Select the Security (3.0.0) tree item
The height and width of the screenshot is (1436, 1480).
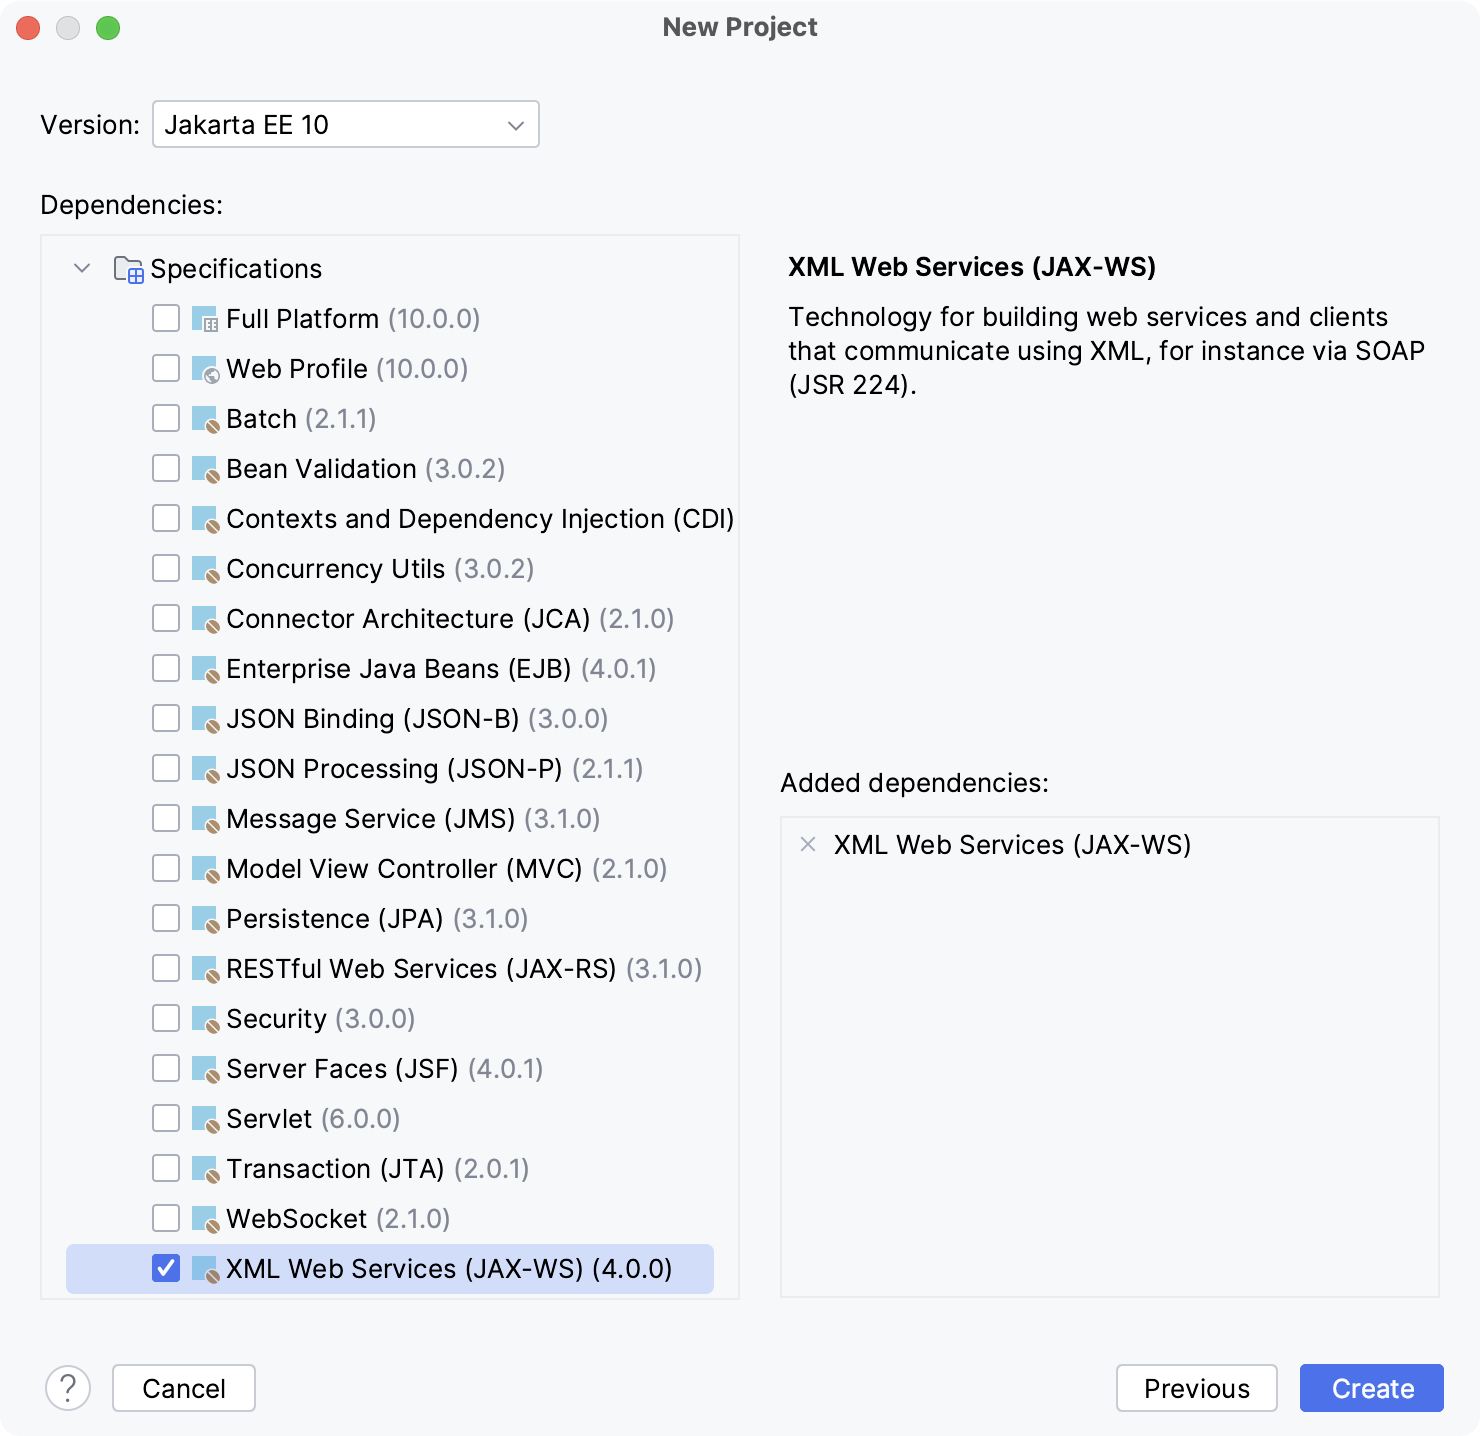(x=320, y=1018)
